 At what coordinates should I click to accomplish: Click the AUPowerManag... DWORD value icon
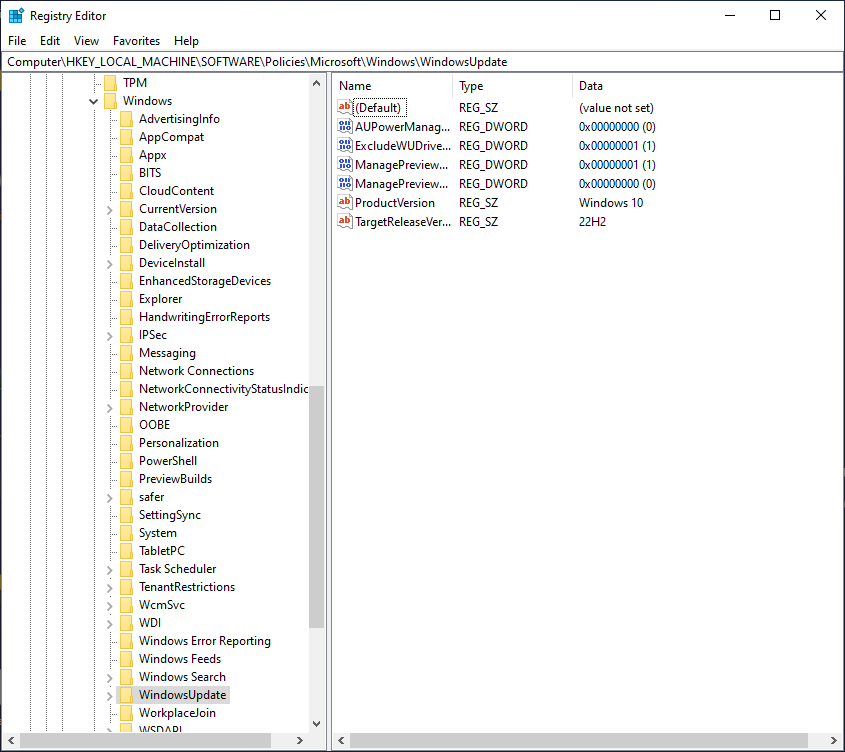tap(344, 126)
